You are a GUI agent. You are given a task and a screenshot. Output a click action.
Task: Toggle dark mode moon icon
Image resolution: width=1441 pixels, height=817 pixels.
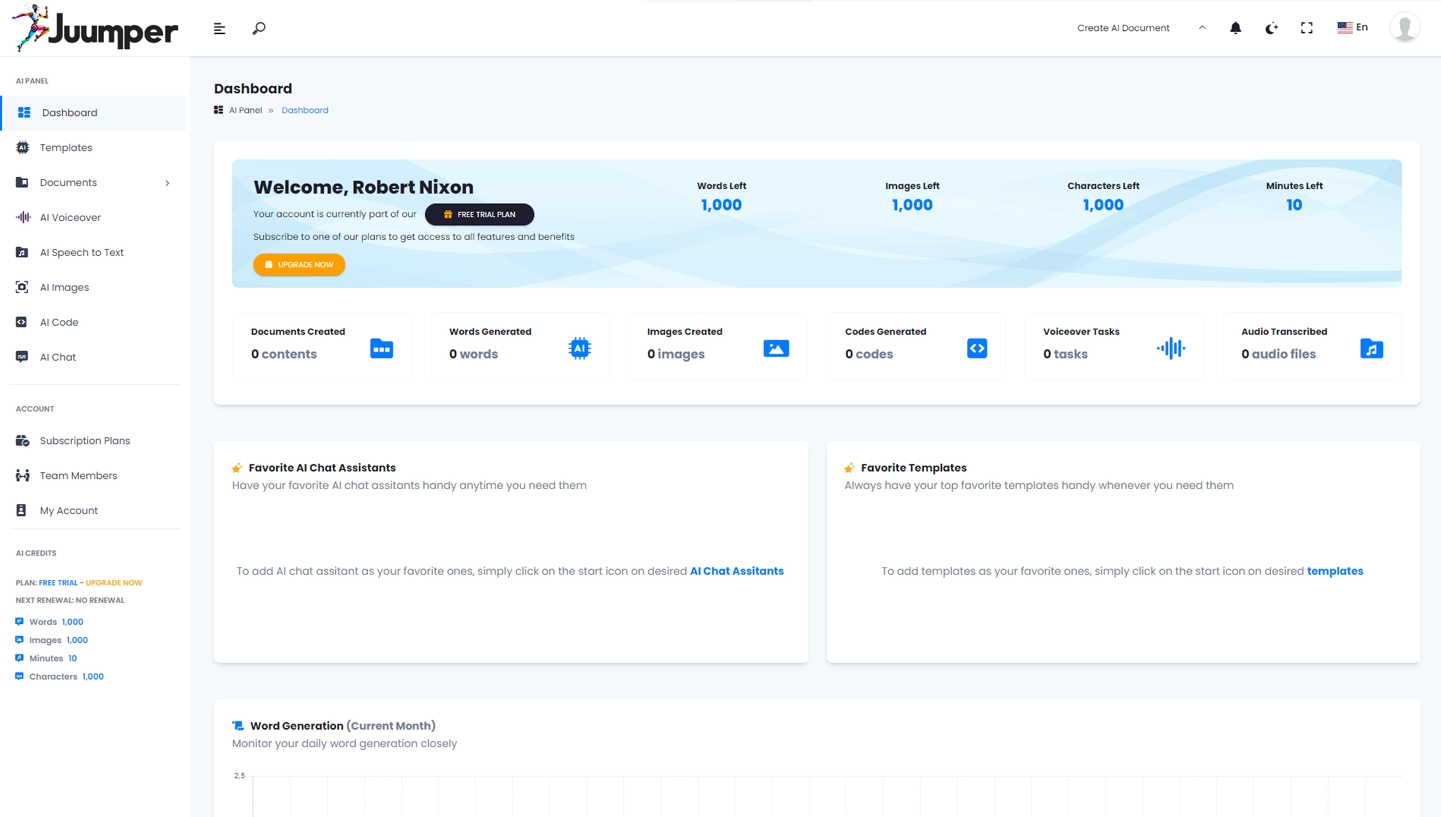click(x=1271, y=28)
